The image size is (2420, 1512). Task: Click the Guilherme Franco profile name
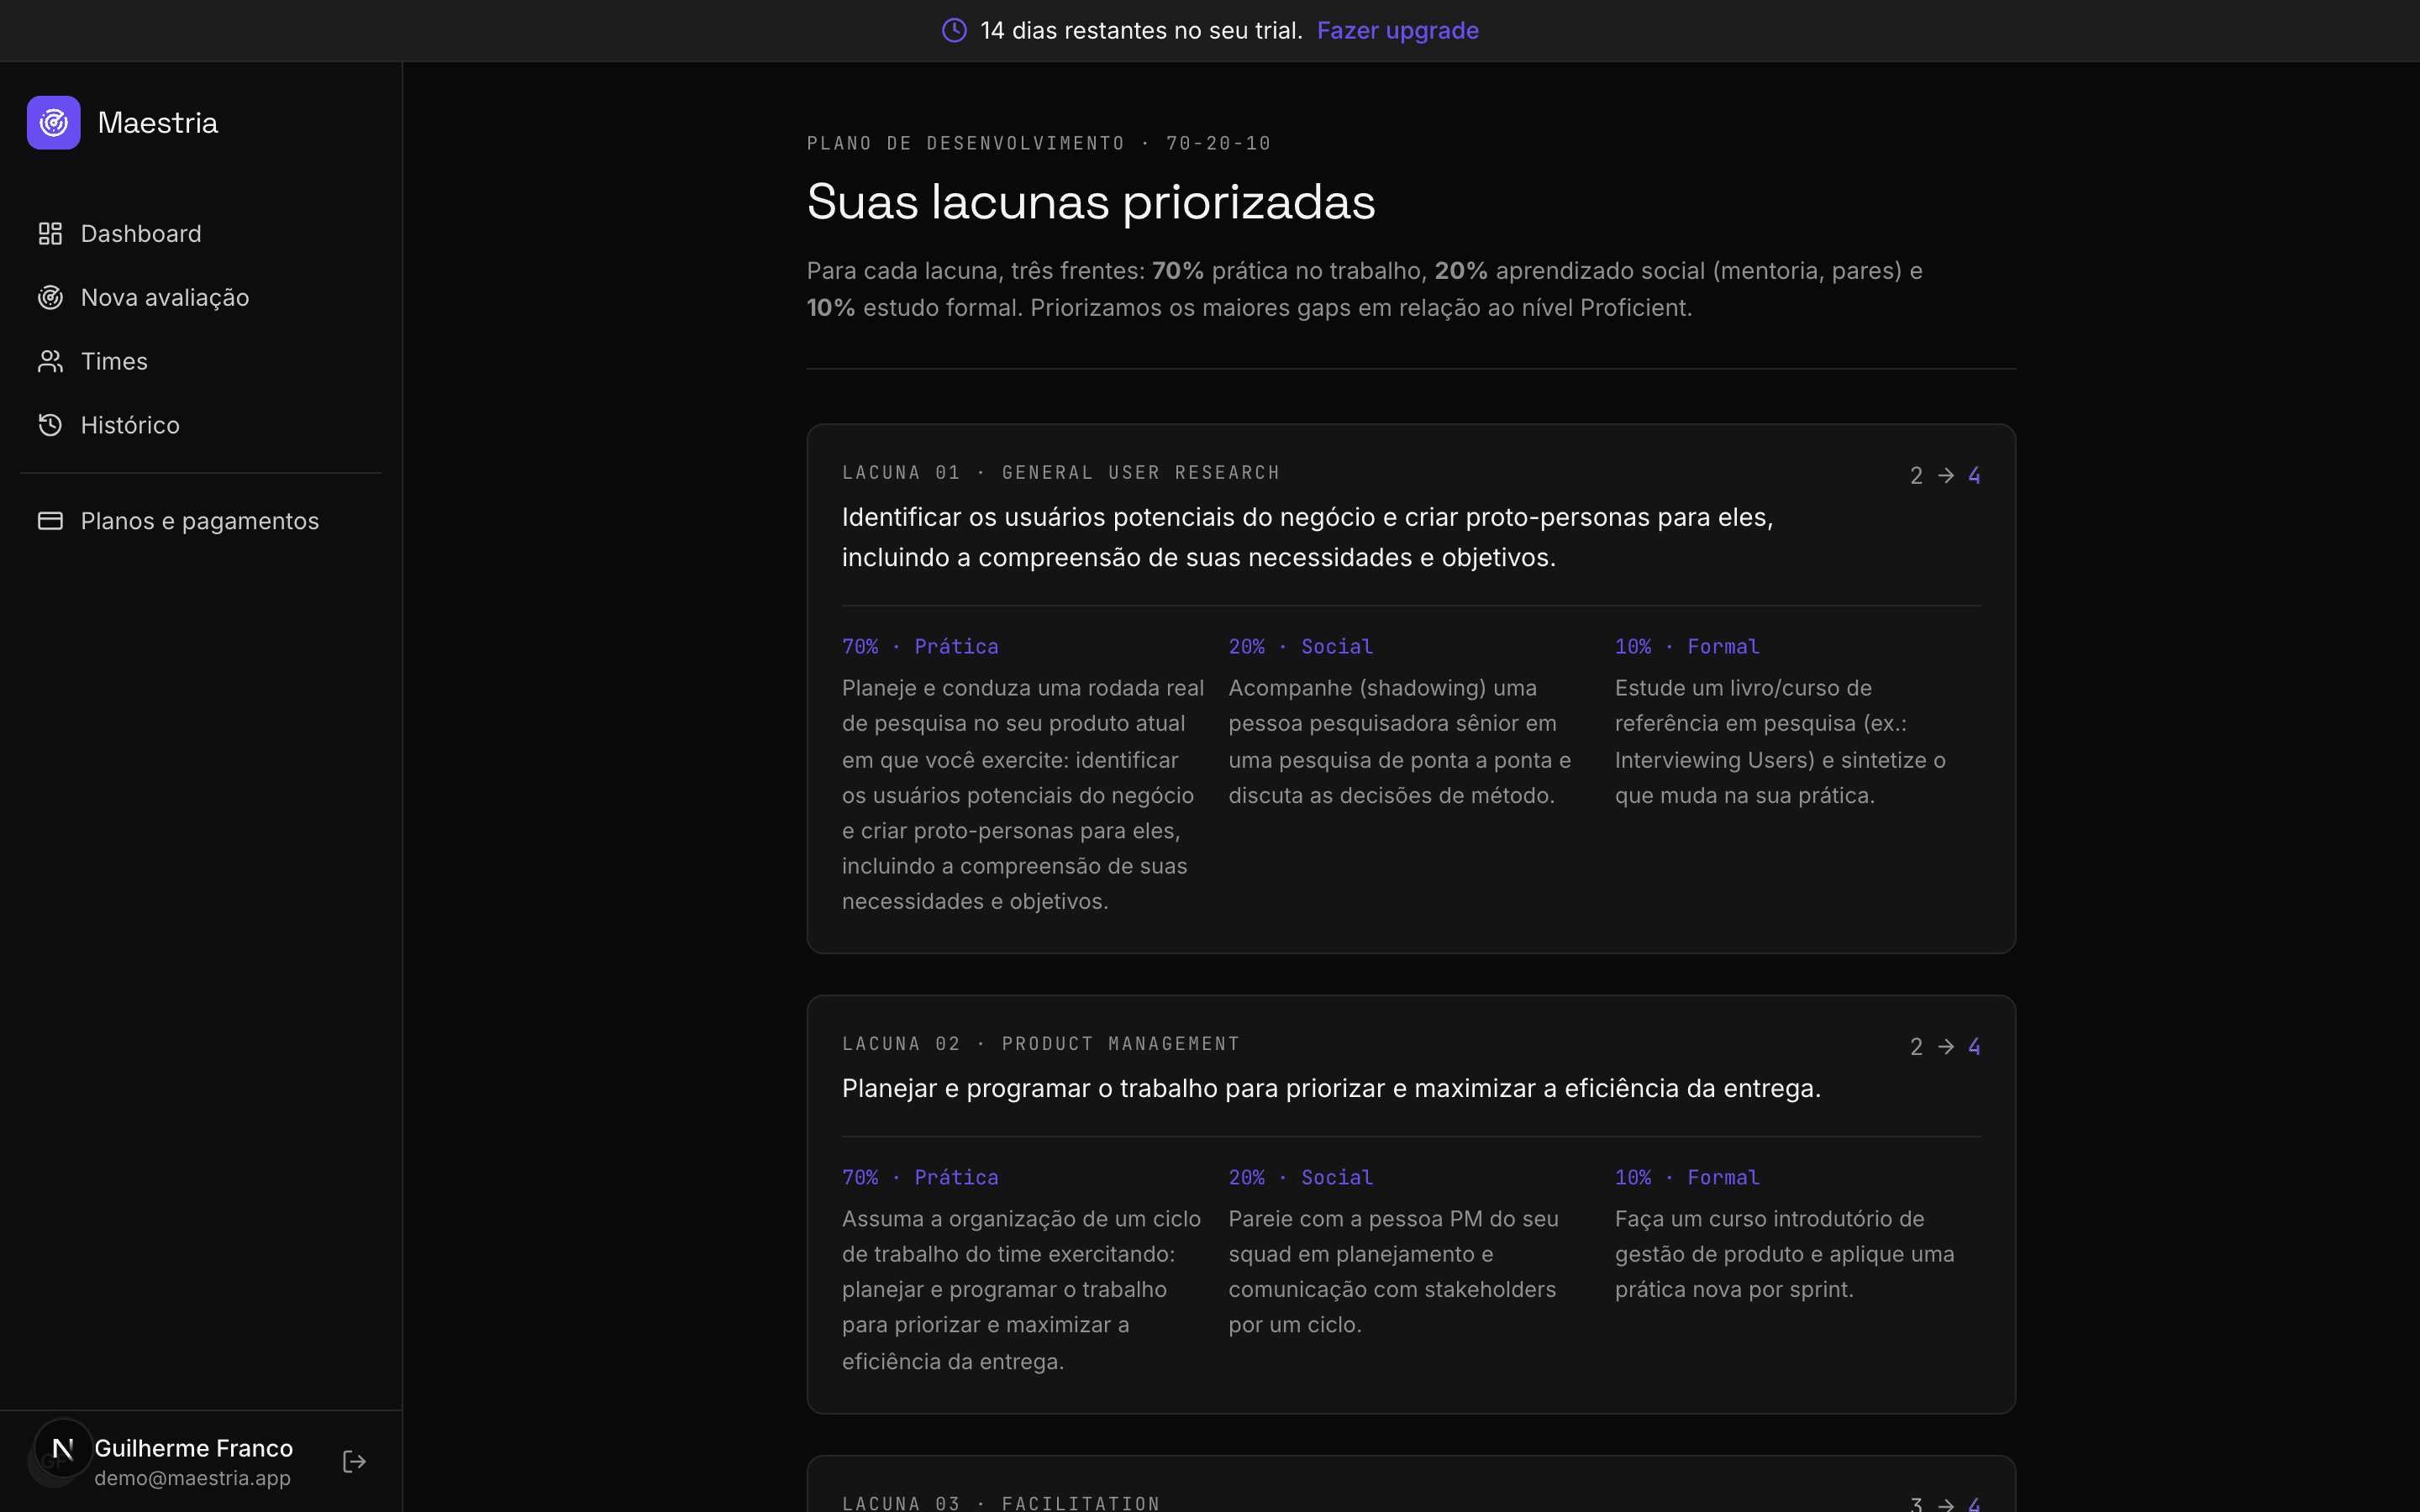(x=194, y=1448)
